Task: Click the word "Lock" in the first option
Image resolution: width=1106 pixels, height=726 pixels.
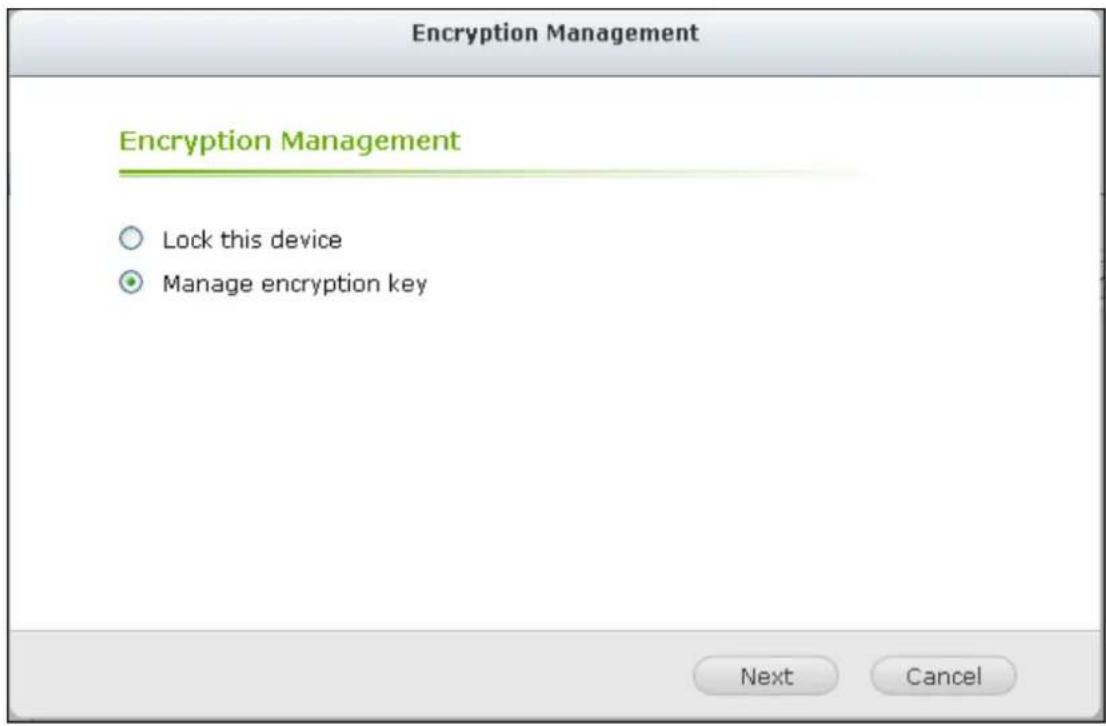Action: [184, 240]
